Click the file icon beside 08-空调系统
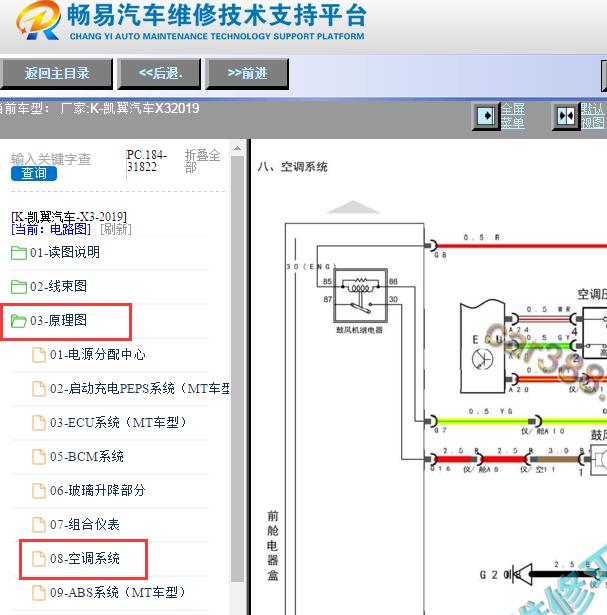607x615 pixels. point(38,559)
